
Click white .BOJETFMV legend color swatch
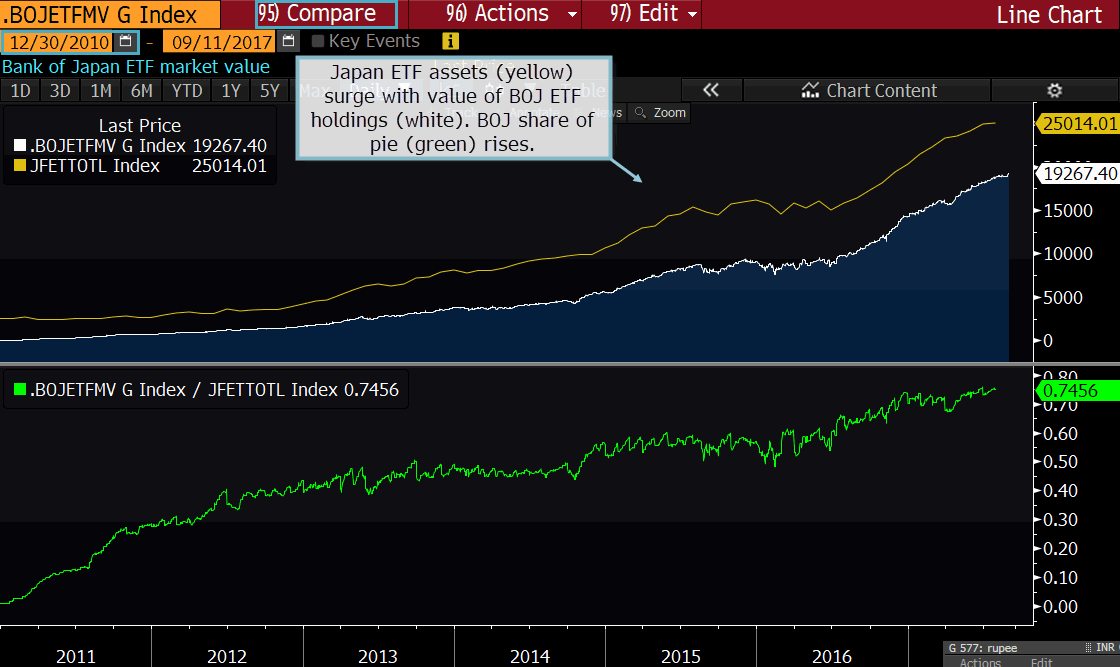20,146
